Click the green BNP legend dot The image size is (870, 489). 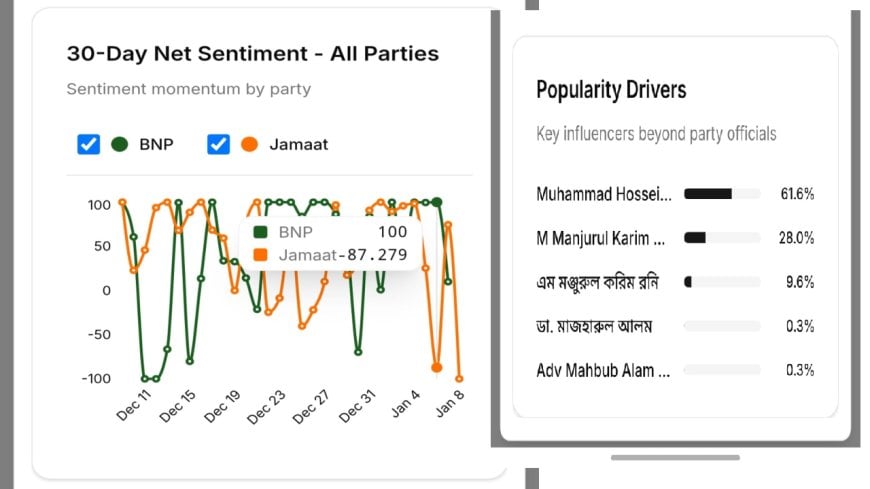[x=120, y=144]
